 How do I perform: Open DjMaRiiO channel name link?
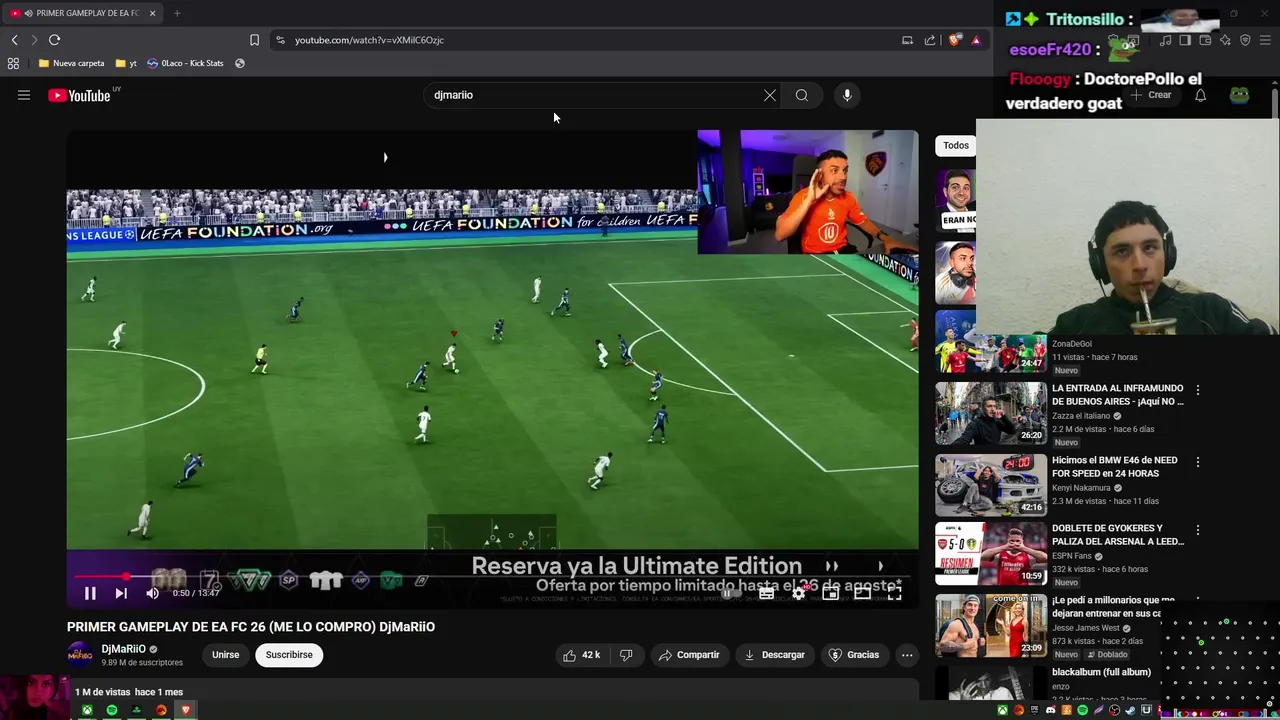point(124,649)
